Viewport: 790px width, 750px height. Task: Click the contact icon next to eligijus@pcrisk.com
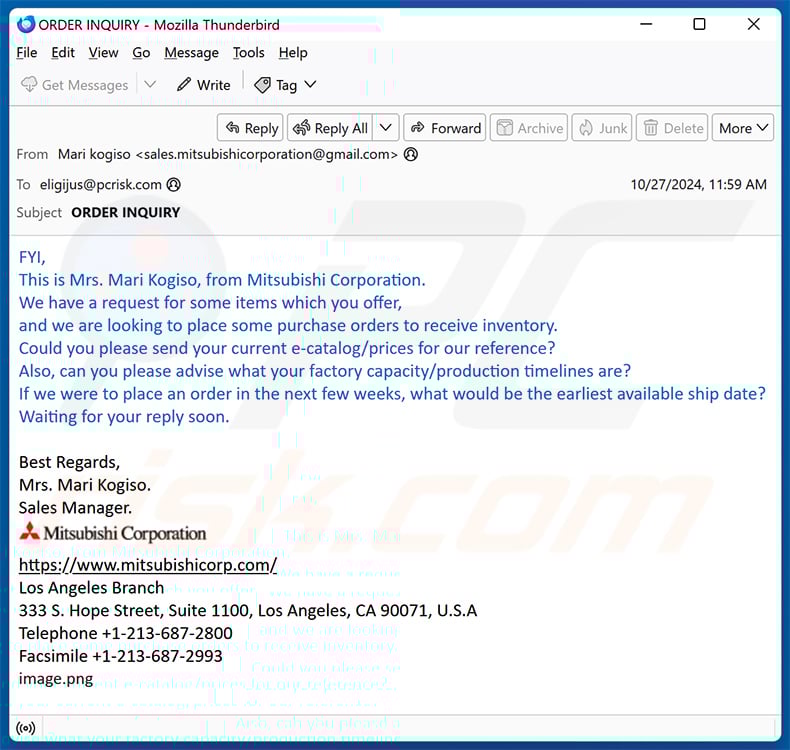click(x=173, y=185)
